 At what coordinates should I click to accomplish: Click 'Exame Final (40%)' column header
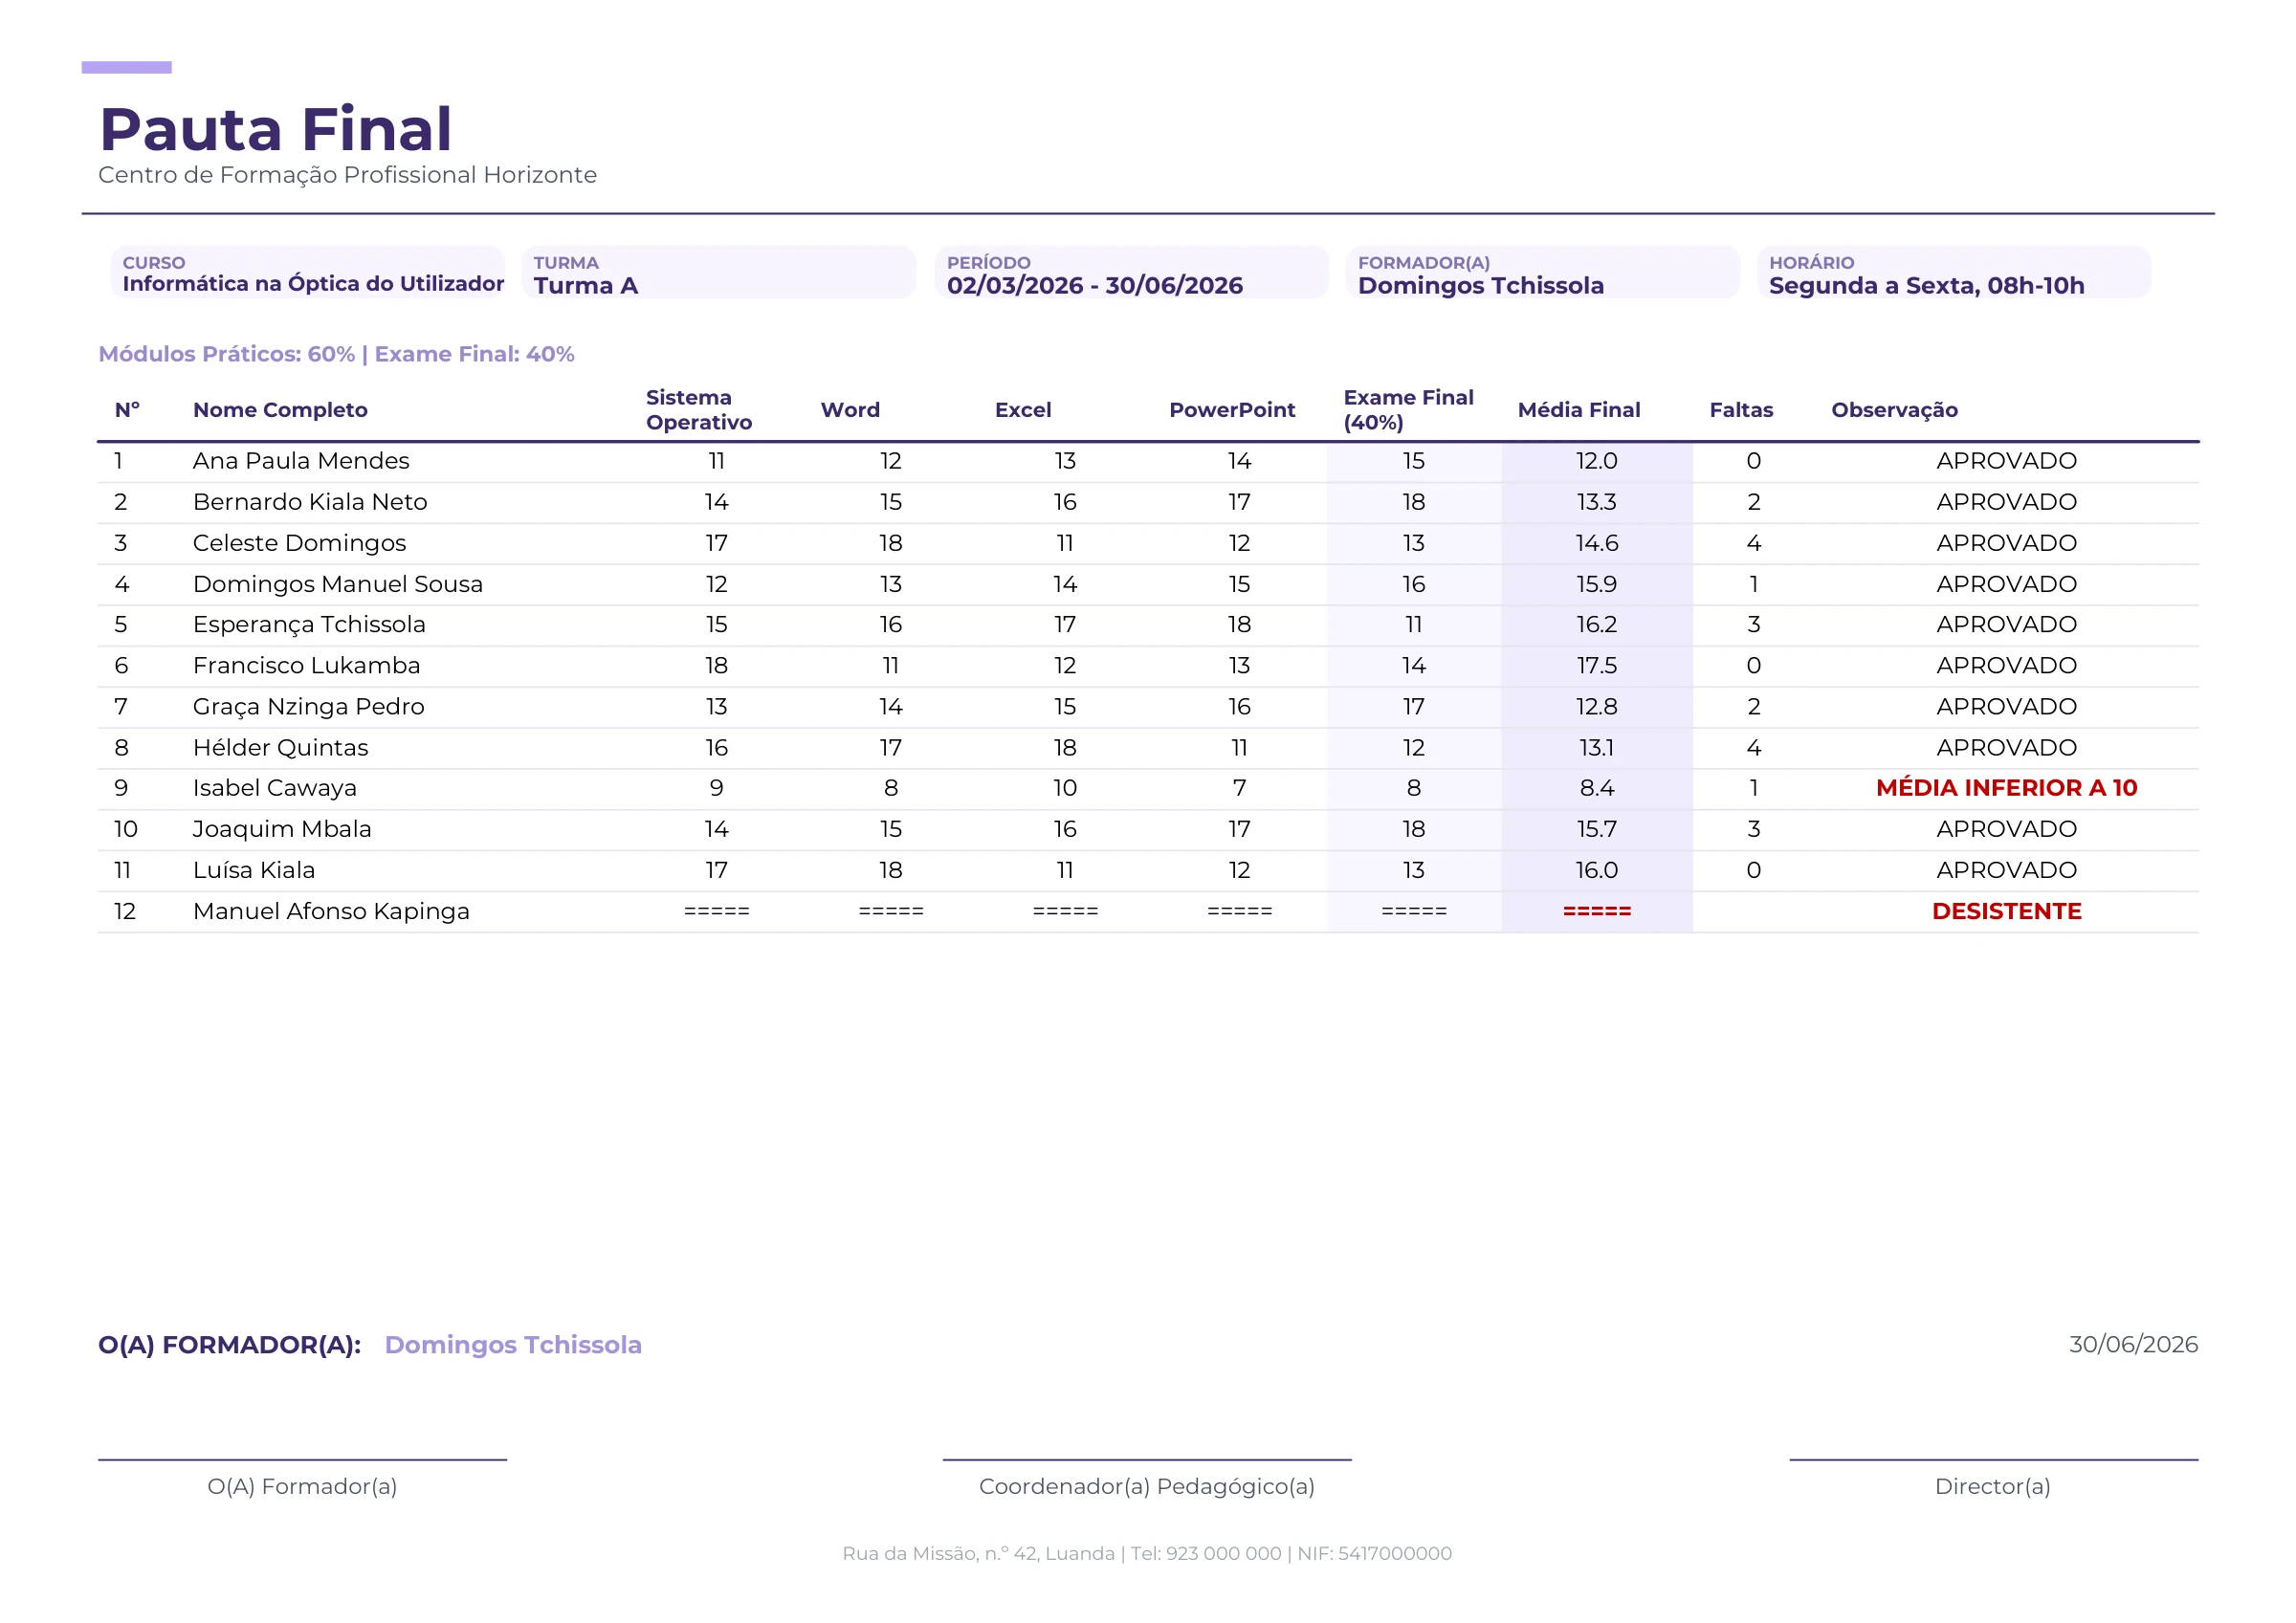point(1408,410)
